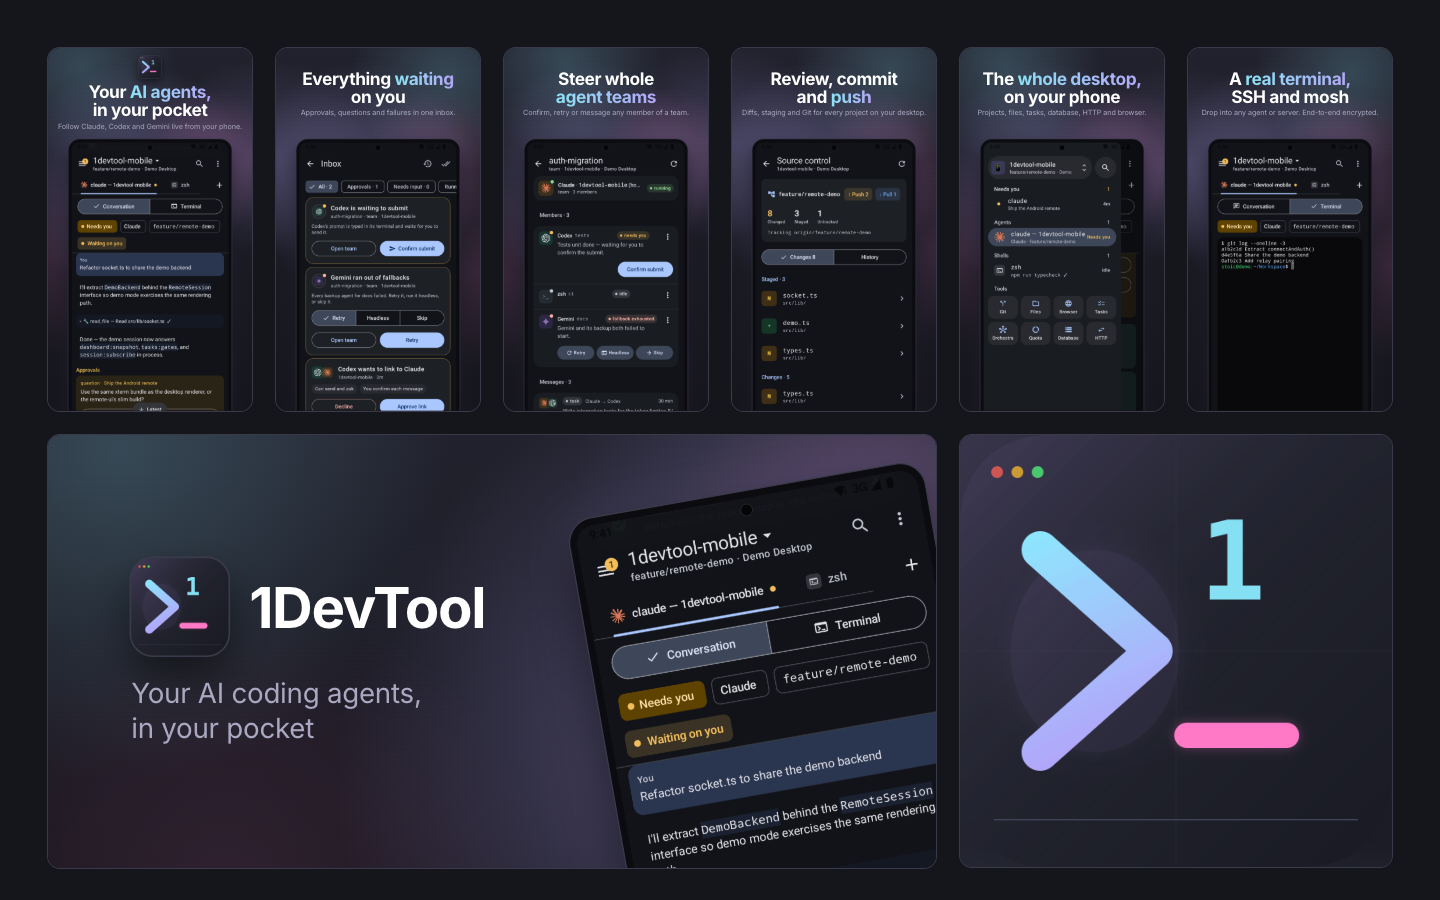Tap Decline on the Codex link request card
The image size is (1440, 900).
pyautogui.click(x=344, y=406)
